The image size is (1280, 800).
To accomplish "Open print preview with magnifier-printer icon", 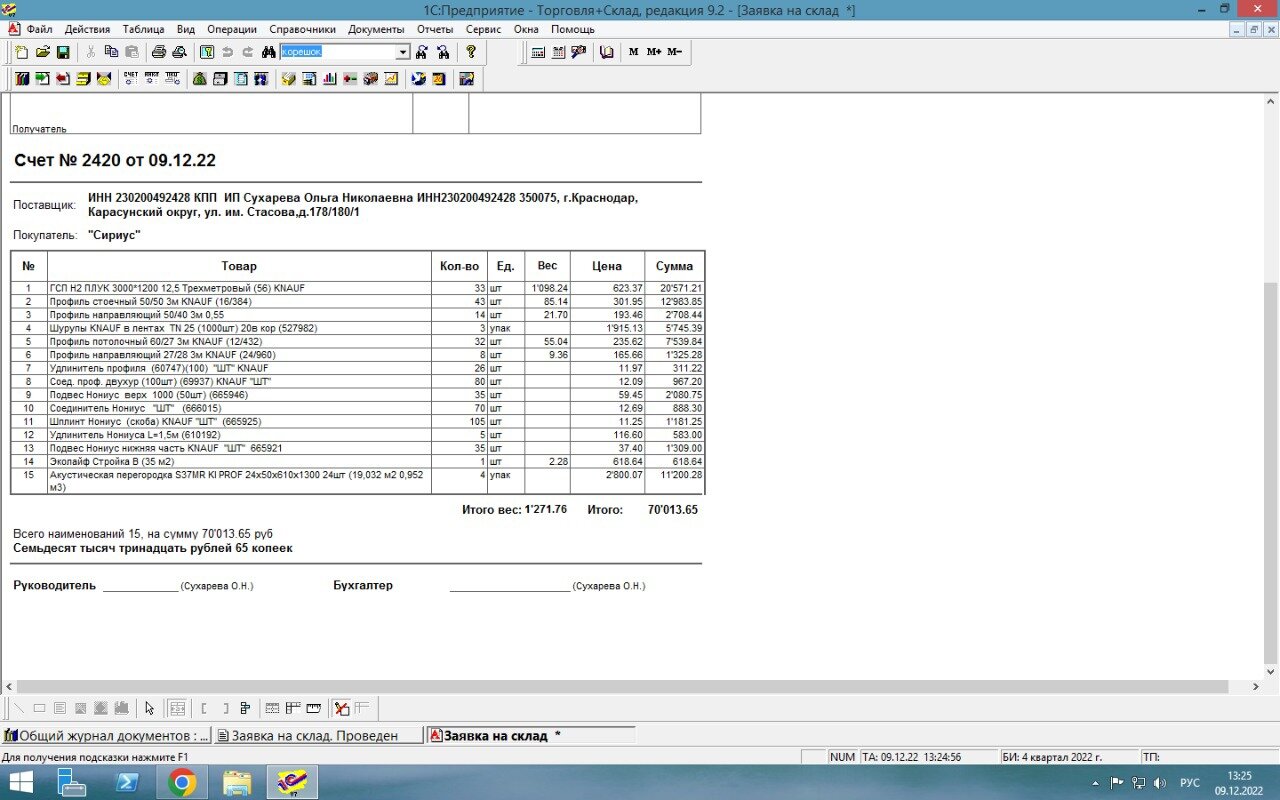I will click(x=179, y=52).
